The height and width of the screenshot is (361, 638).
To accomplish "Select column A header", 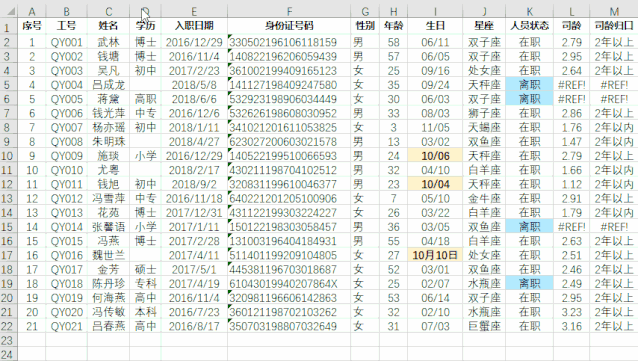I will tap(32, 11).
